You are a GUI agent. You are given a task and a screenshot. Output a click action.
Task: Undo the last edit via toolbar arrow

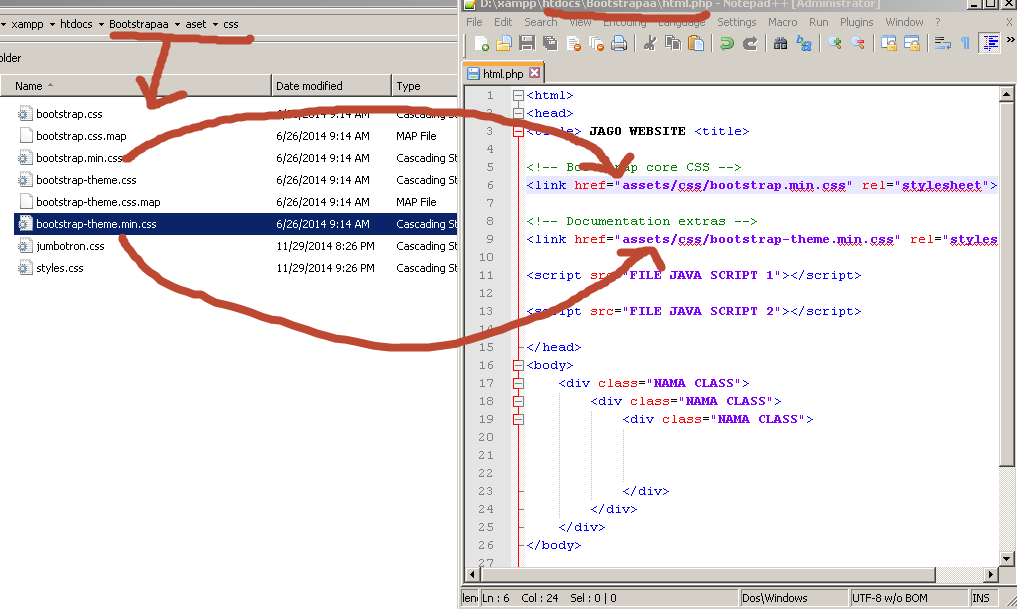point(726,43)
